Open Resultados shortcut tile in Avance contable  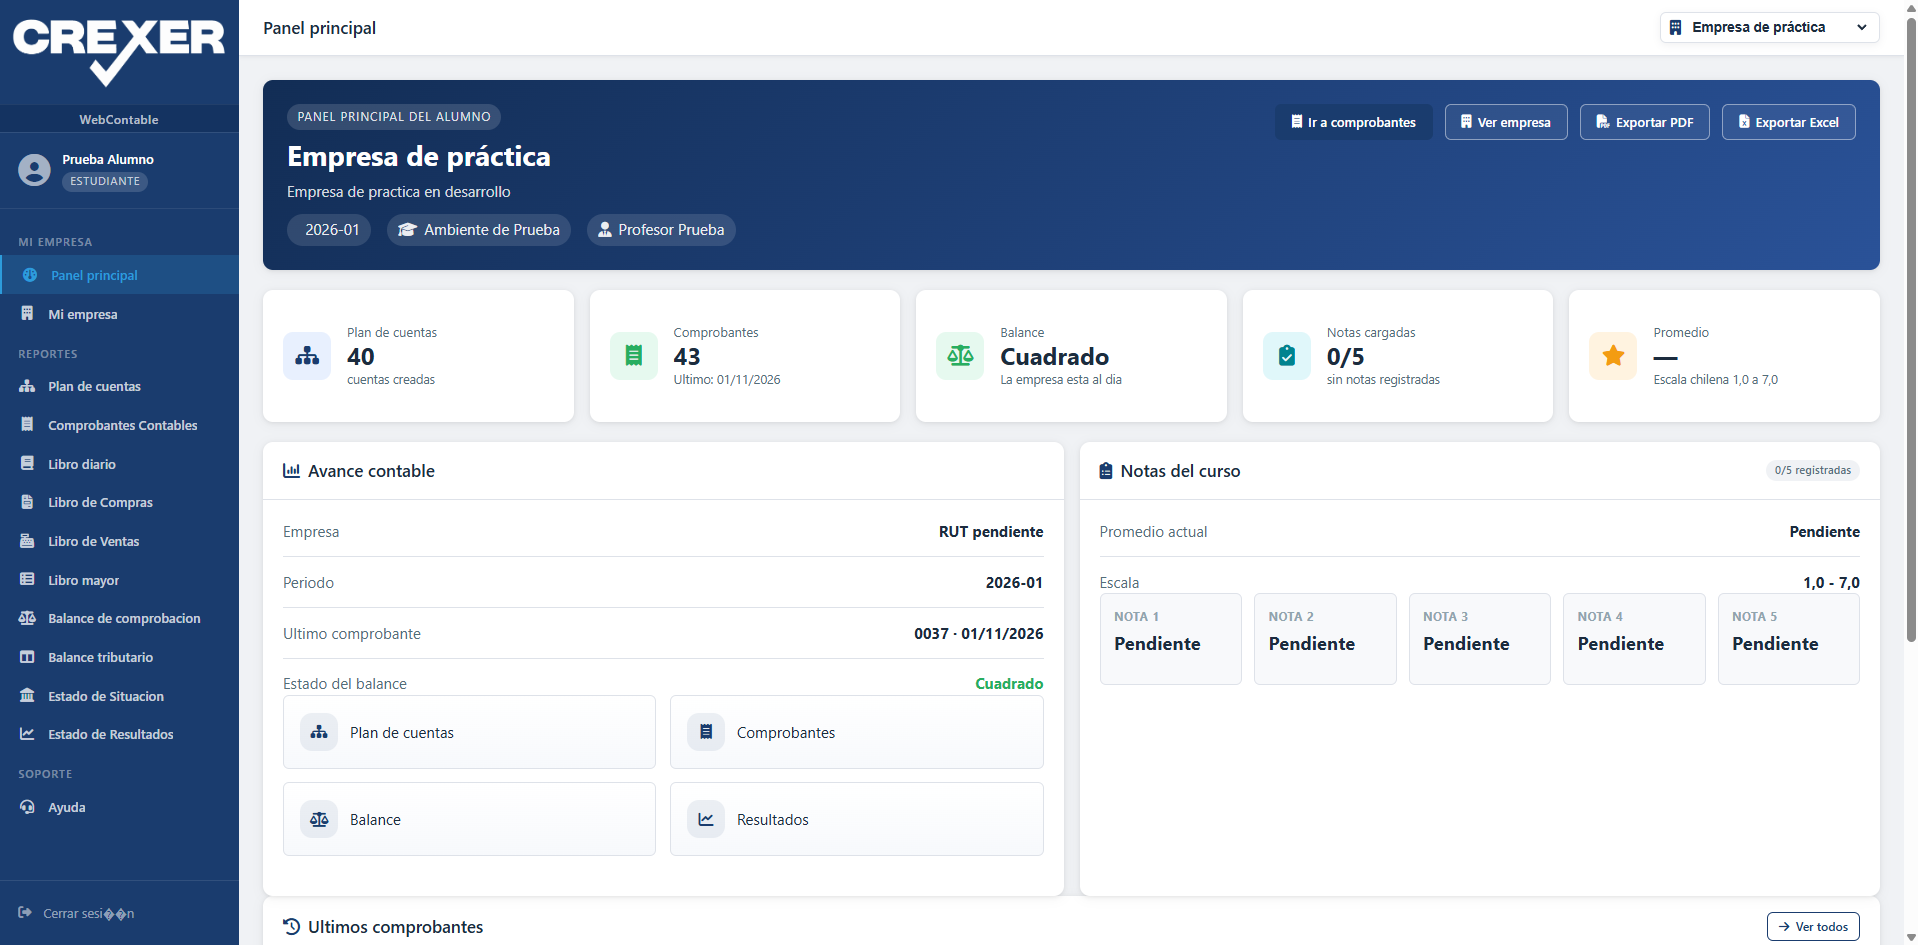856,819
